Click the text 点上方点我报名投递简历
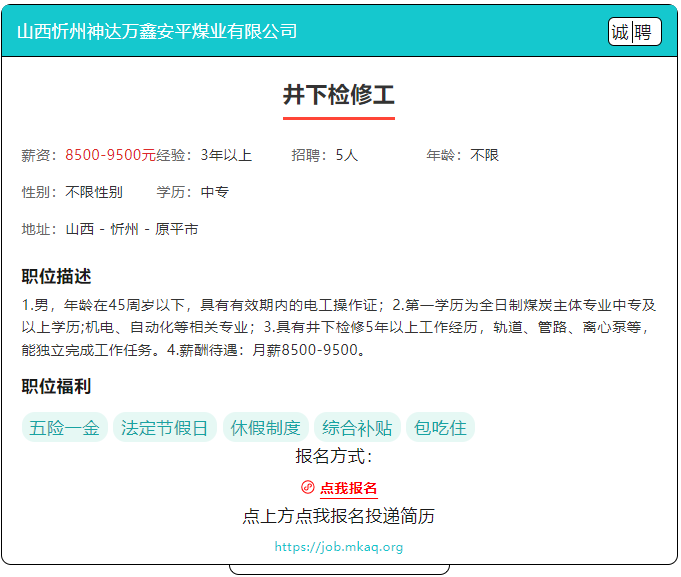Viewport: 681px width, 577px height. [x=339, y=516]
